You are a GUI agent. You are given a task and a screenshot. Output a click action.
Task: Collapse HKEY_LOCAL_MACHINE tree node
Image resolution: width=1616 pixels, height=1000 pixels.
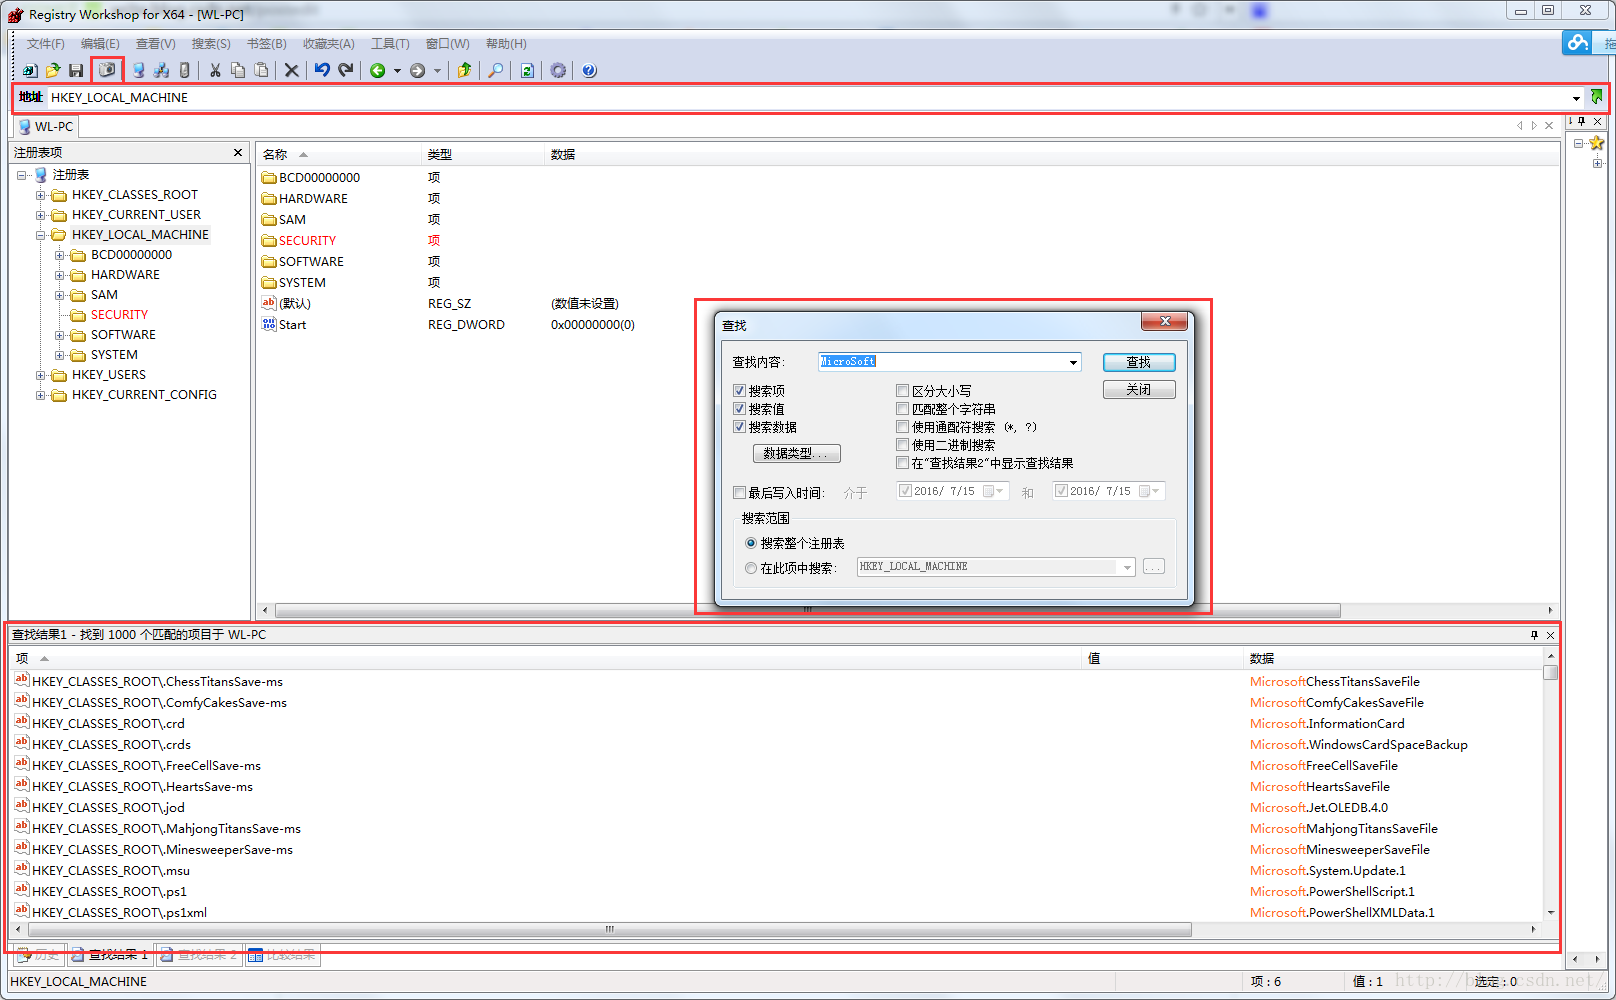point(41,235)
